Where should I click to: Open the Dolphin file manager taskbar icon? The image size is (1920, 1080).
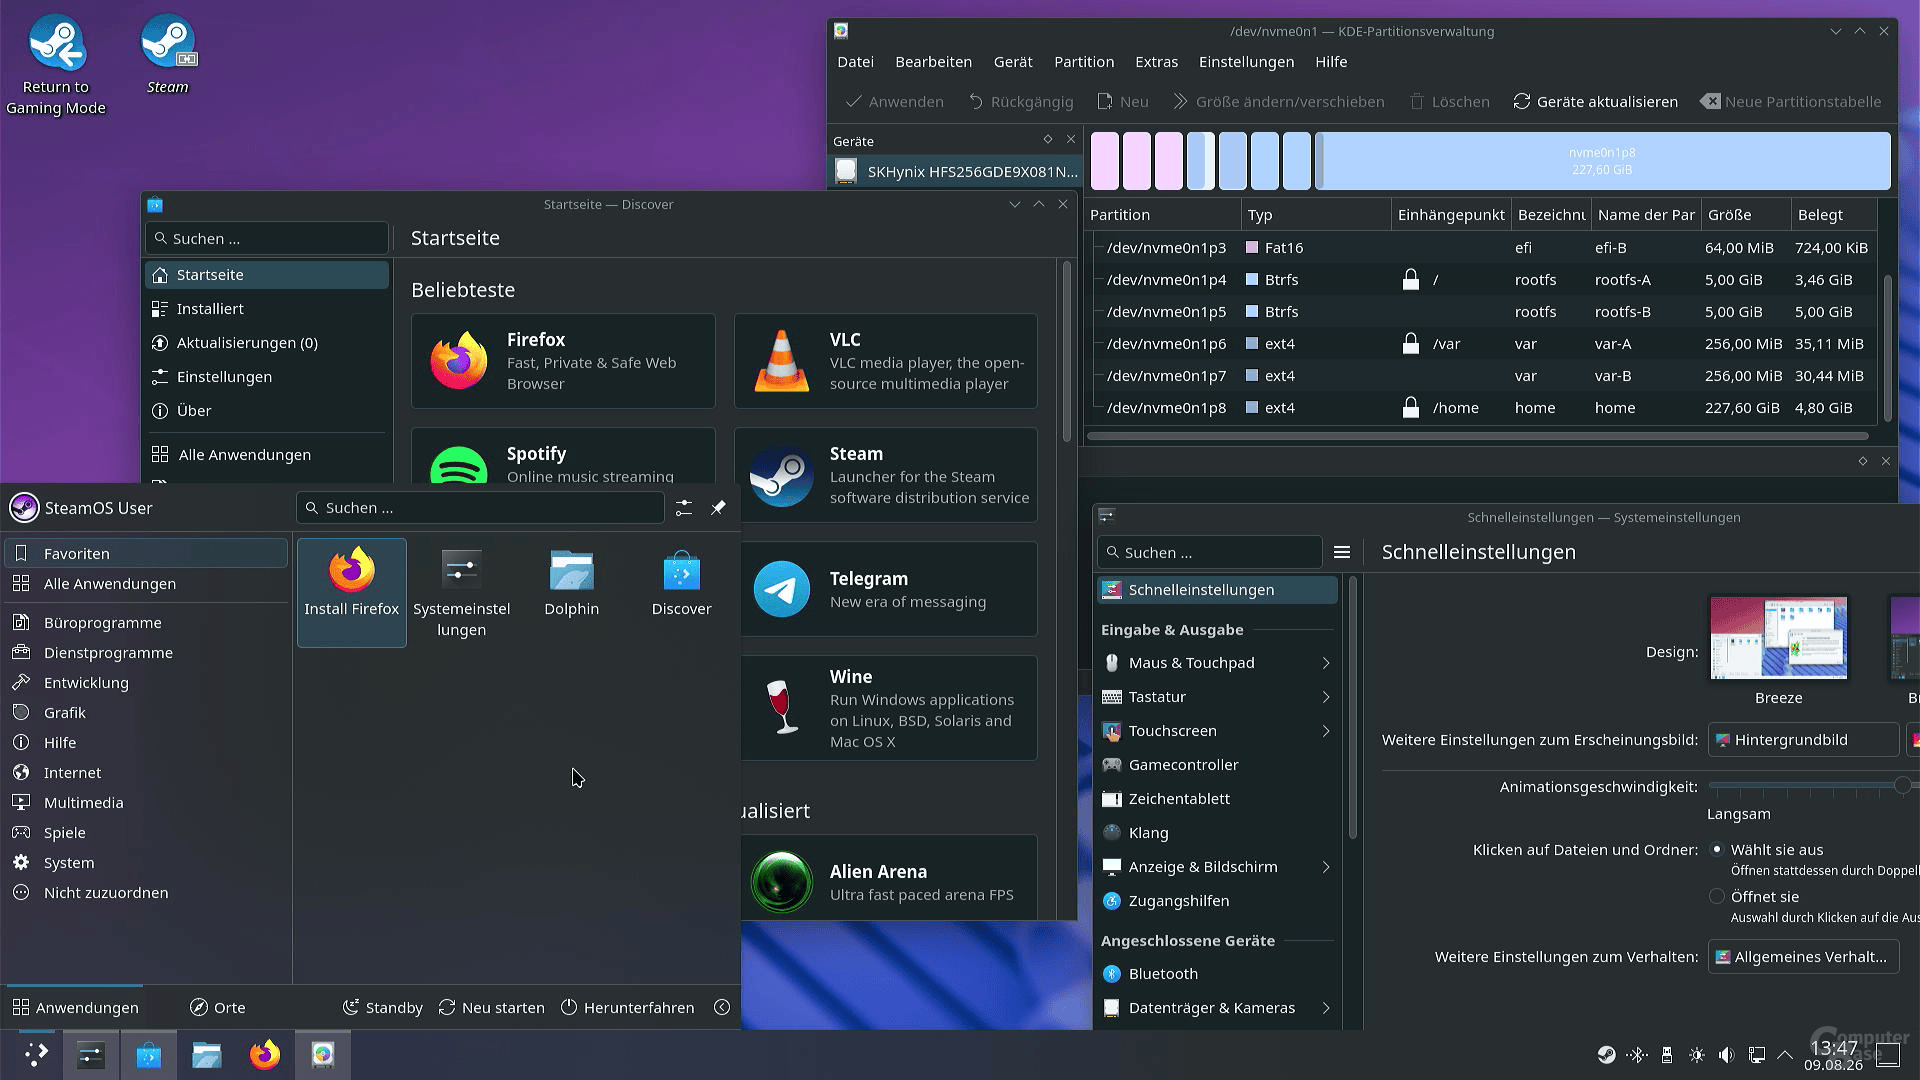207,1054
